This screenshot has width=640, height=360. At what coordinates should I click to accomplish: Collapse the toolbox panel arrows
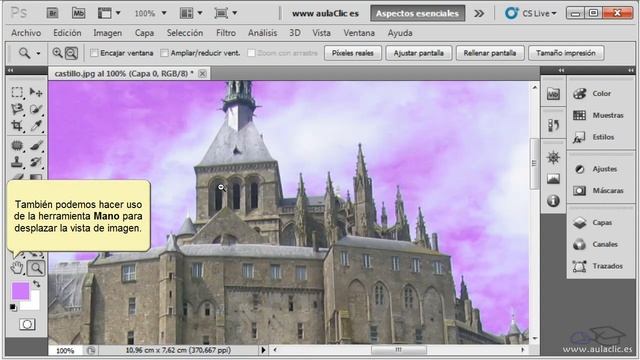[10, 70]
